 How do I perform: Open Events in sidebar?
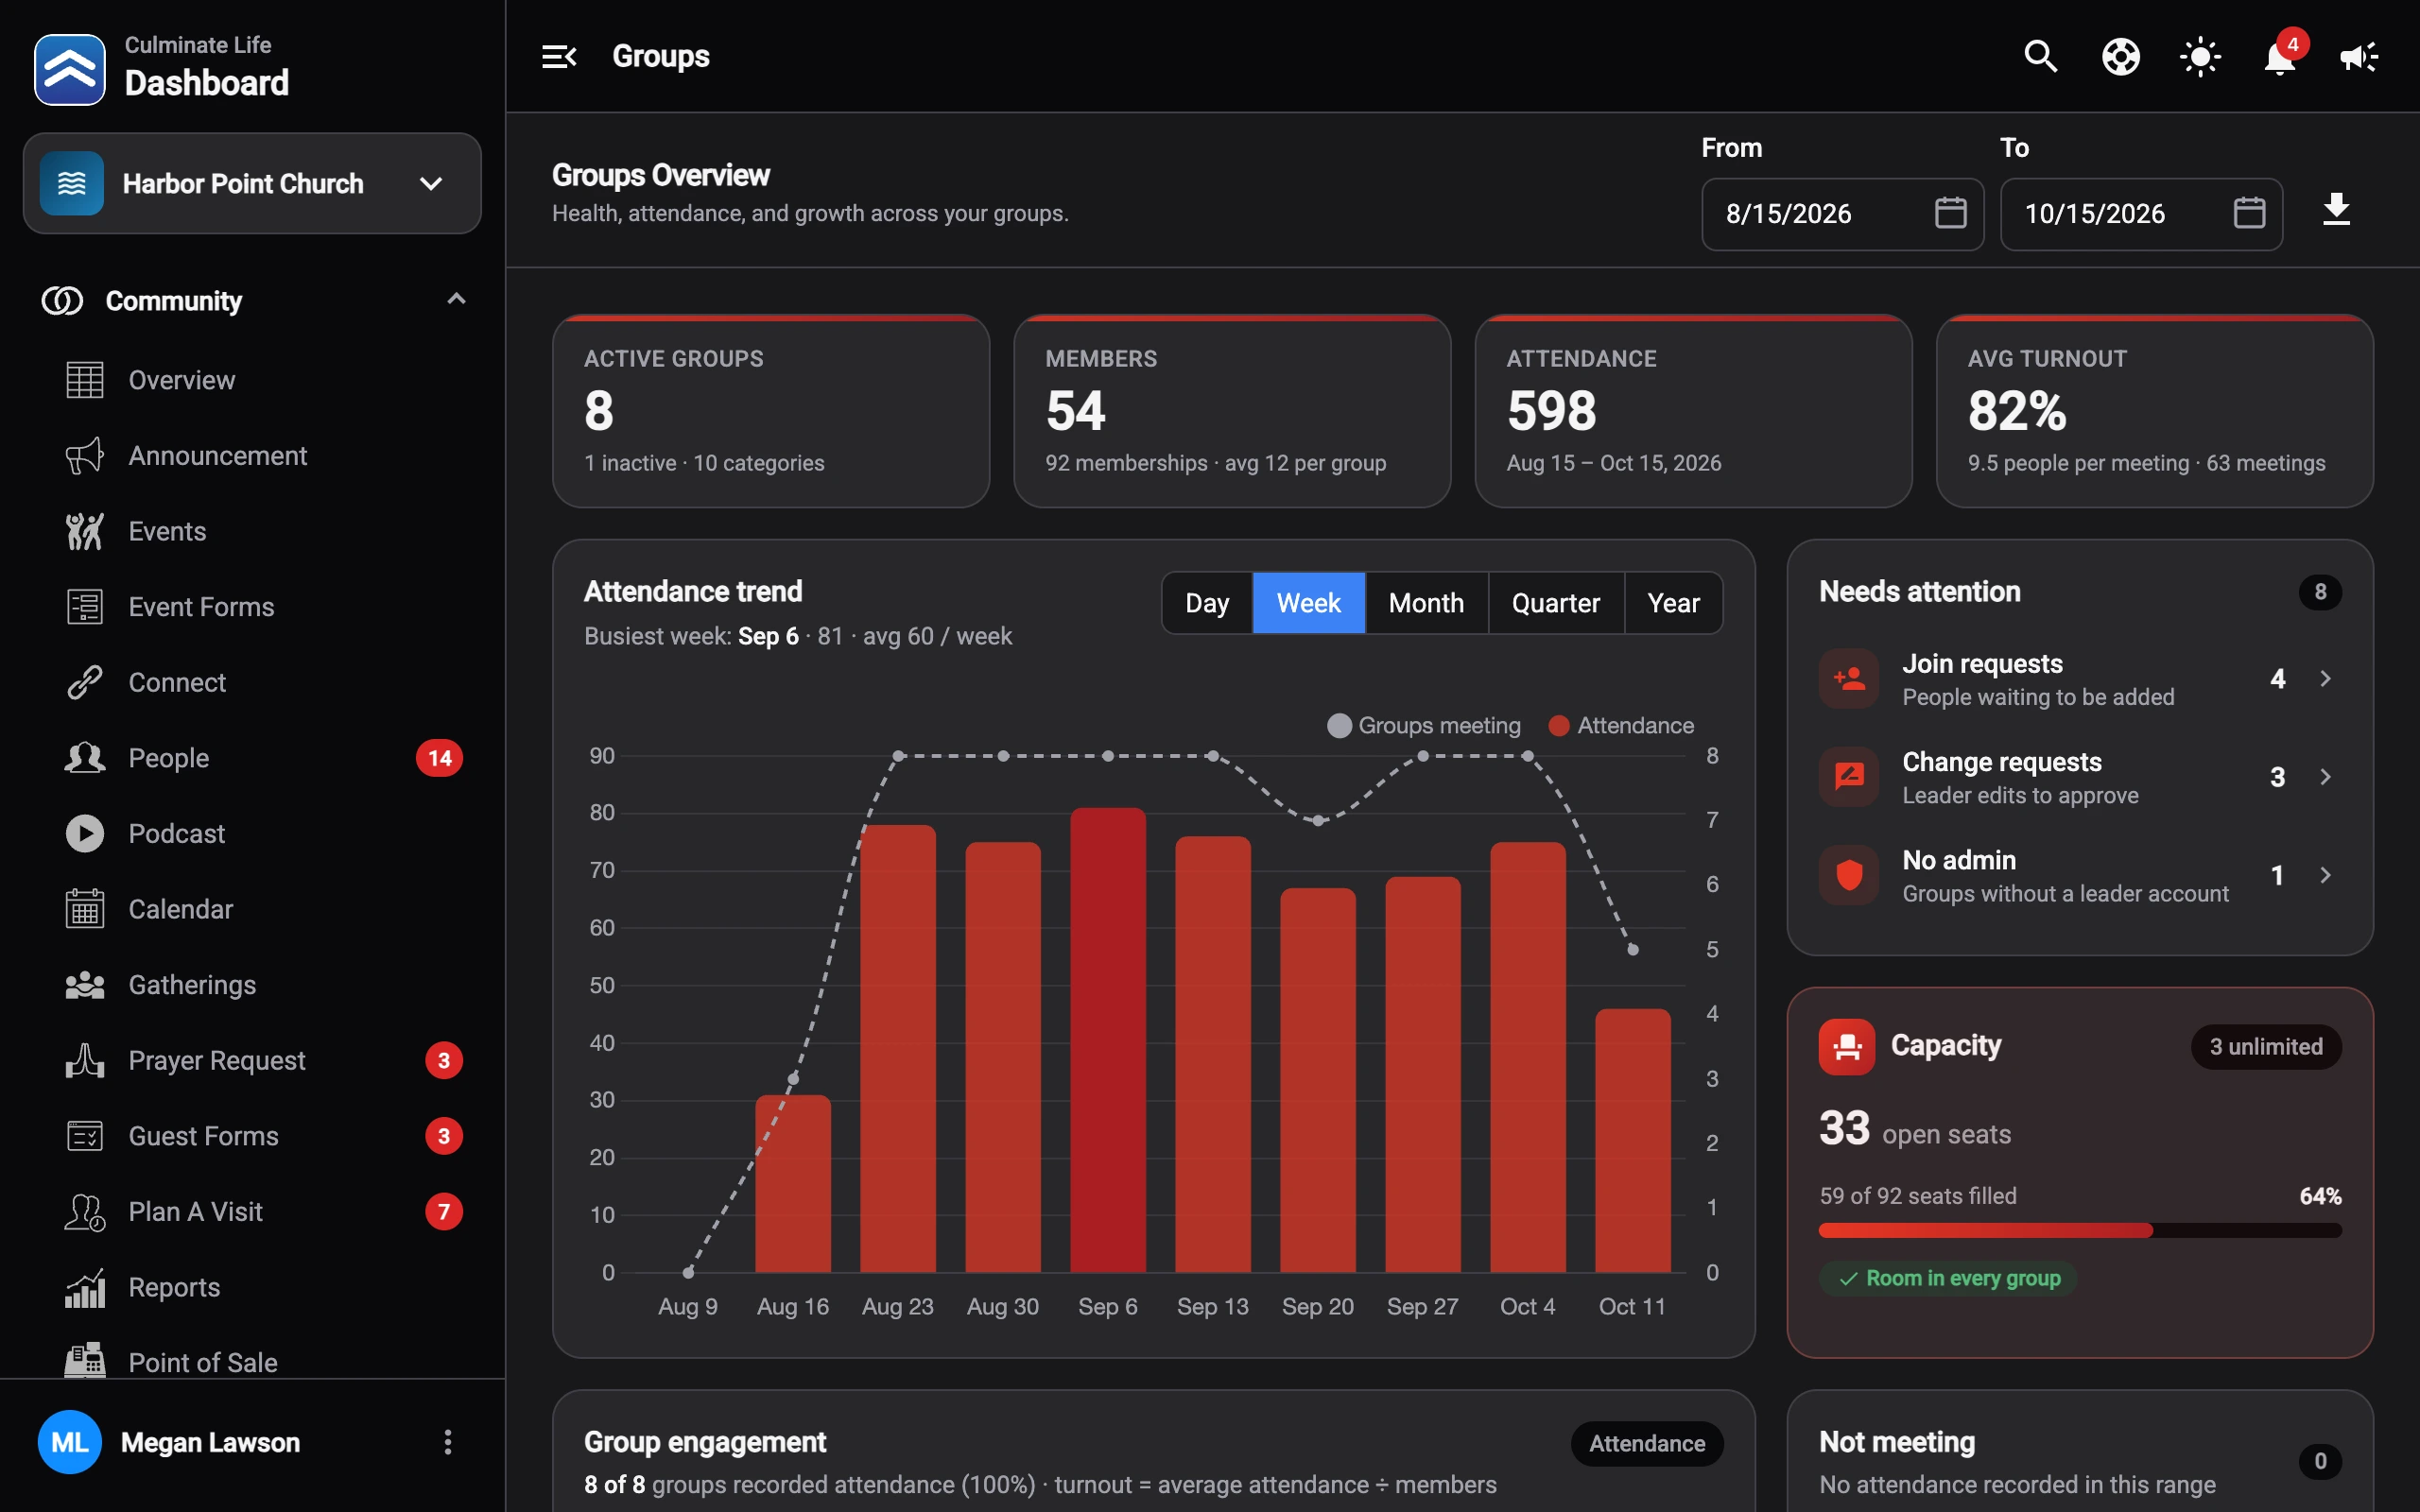tap(252, 531)
